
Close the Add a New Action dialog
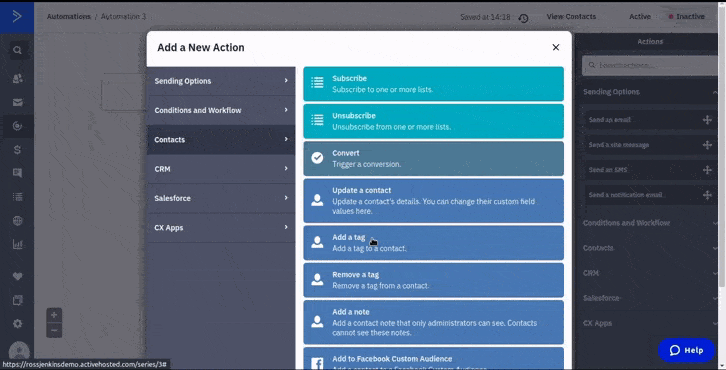556,47
